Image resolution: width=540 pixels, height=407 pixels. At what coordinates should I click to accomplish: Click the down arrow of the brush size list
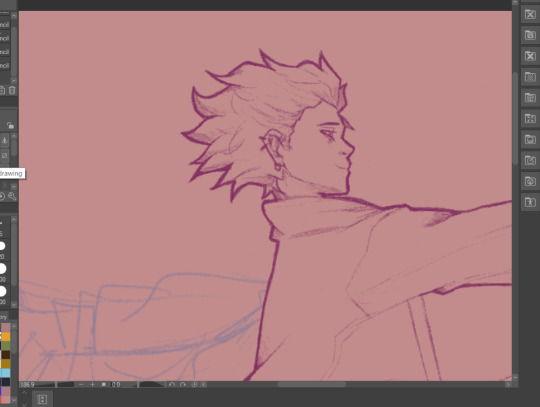click(14, 305)
